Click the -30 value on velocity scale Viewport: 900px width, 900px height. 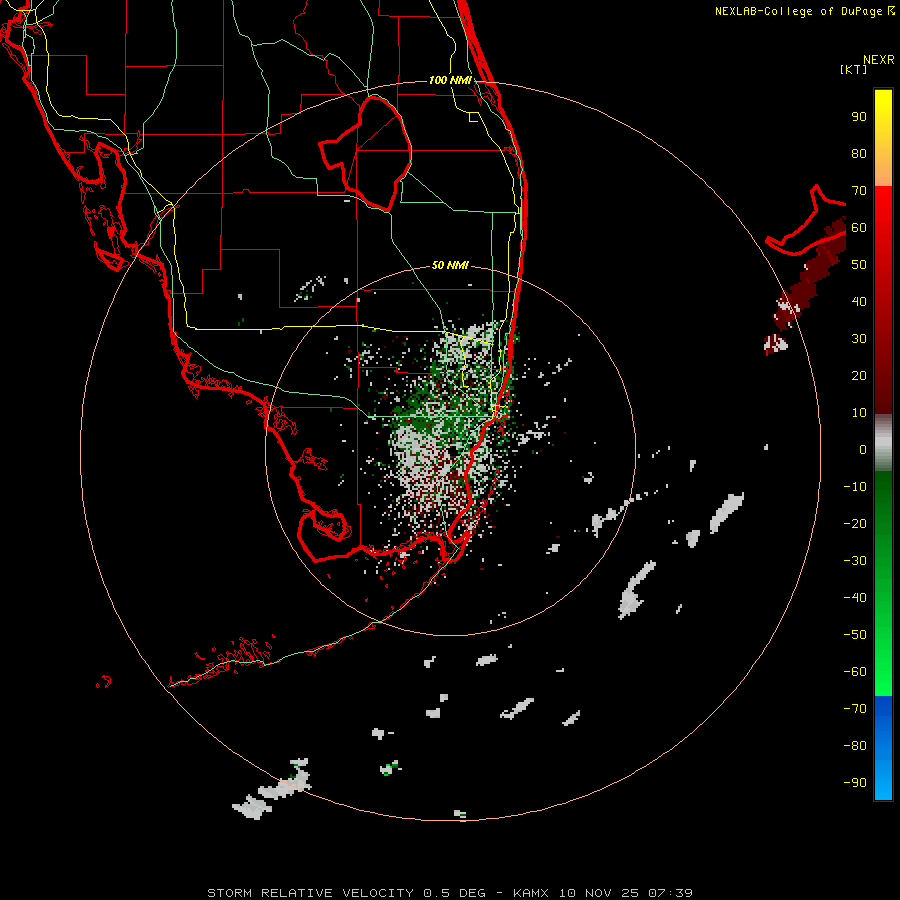tap(855, 561)
